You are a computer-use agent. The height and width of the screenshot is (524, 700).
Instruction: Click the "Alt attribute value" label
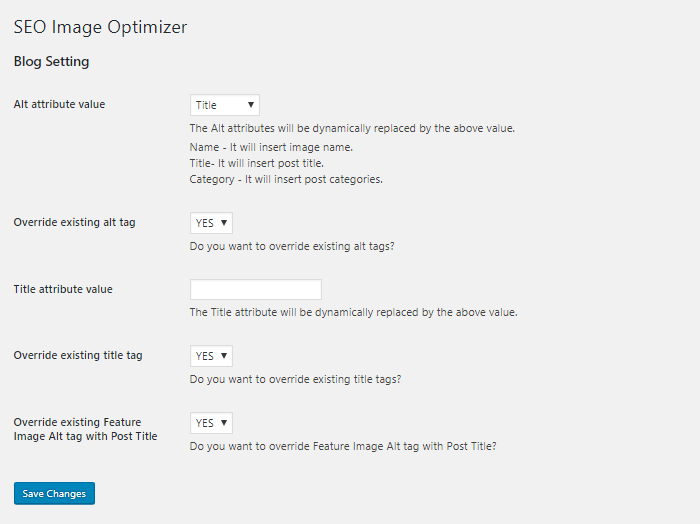pyautogui.click(x=59, y=104)
